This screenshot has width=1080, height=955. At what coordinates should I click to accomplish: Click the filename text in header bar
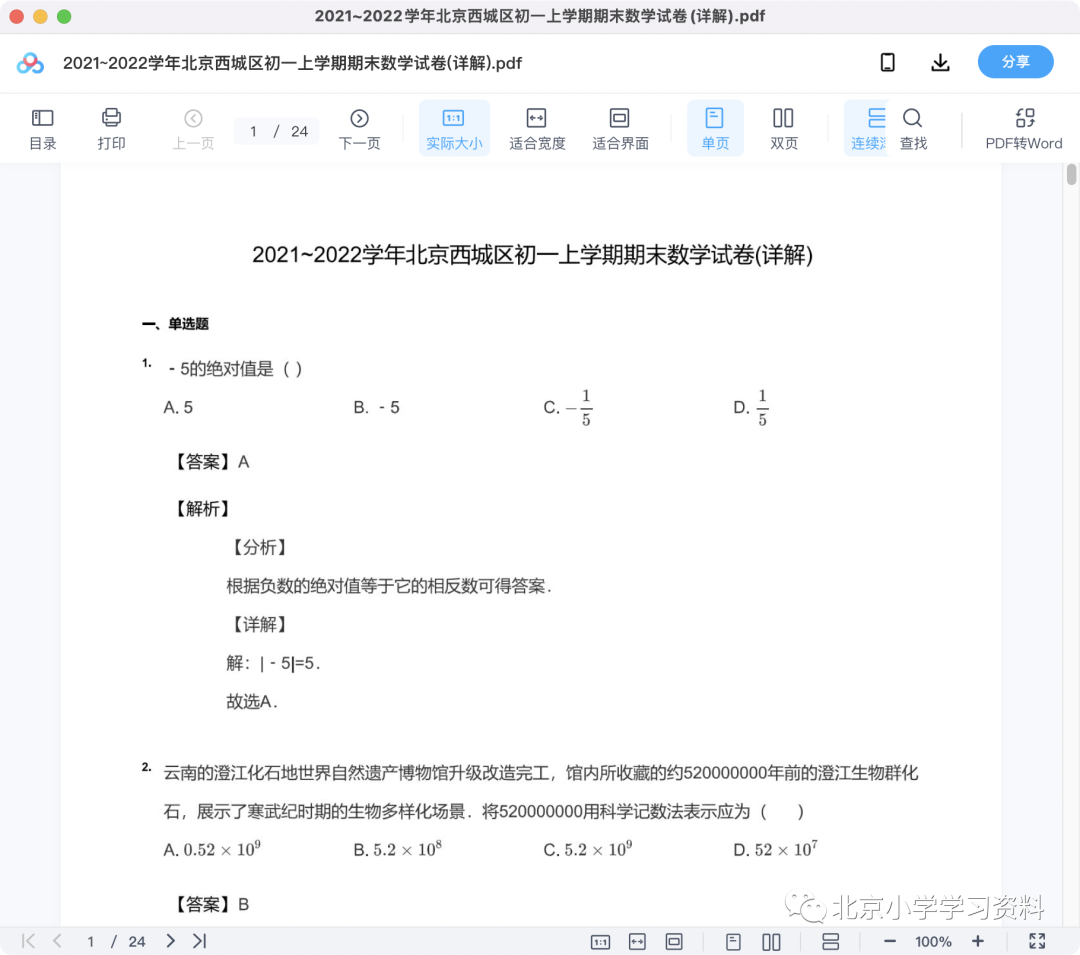pyautogui.click(x=292, y=63)
